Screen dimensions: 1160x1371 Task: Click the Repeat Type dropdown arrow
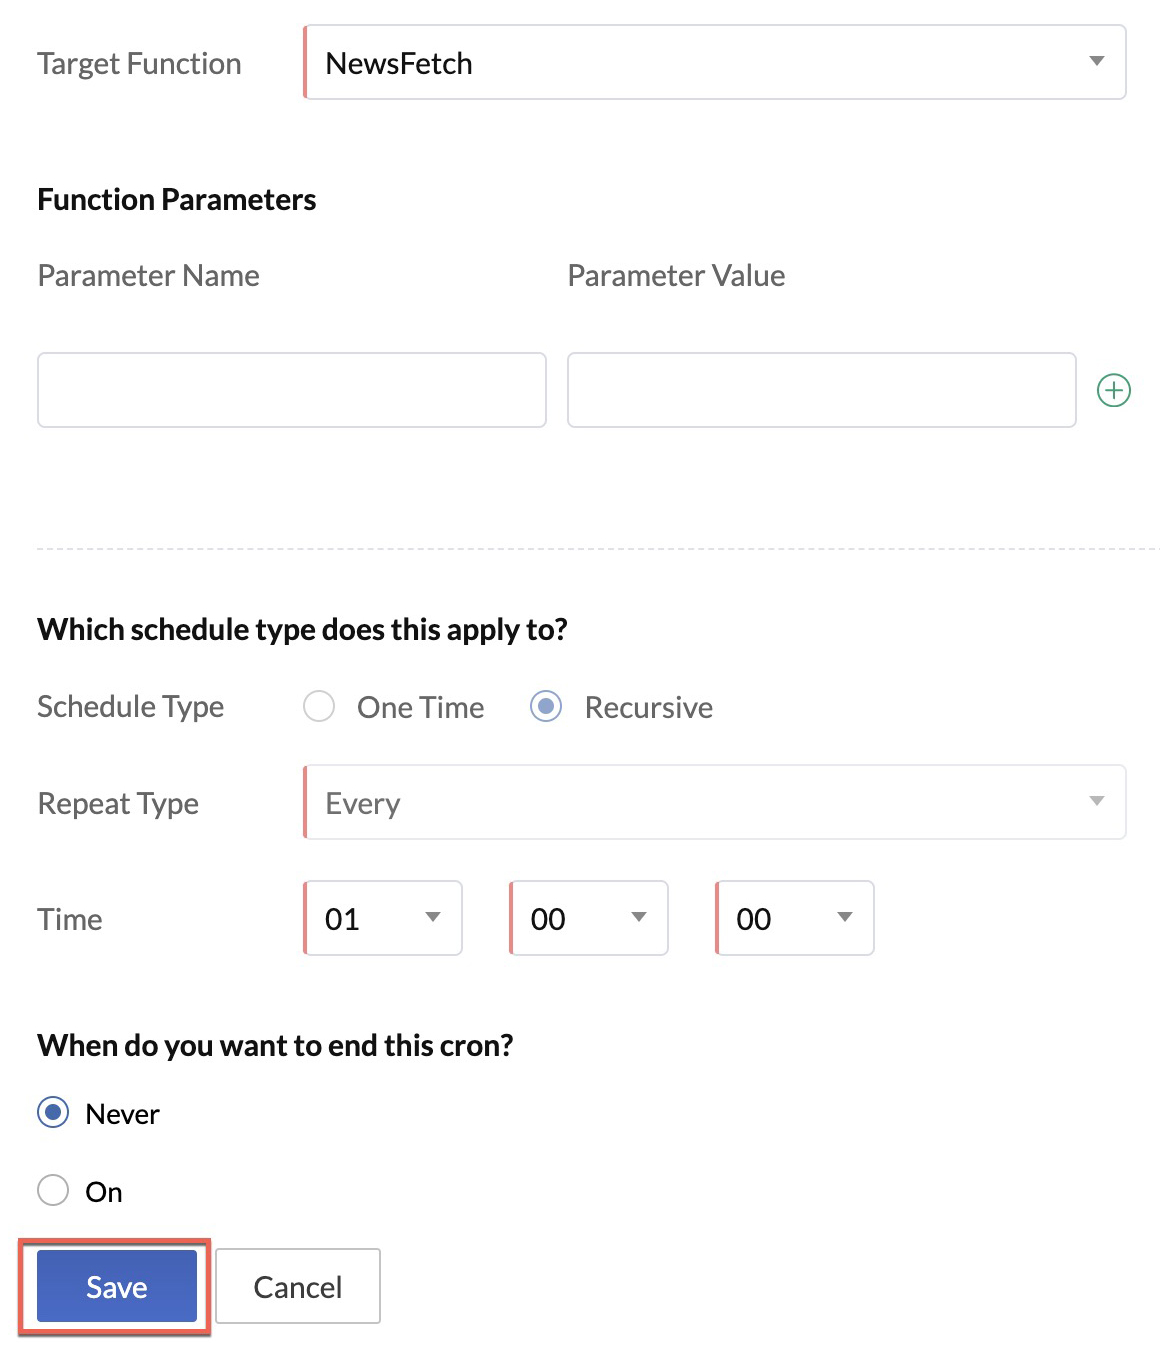[x=1096, y=802]
